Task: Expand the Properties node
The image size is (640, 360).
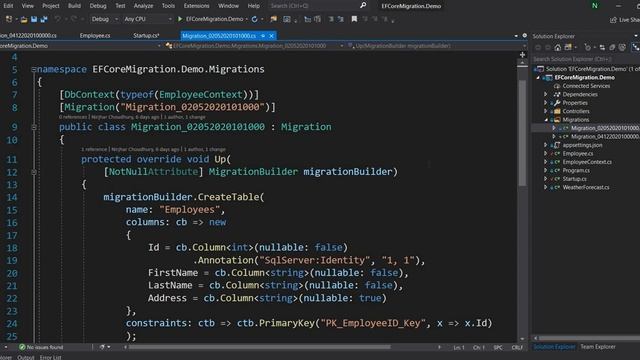Action: [546, 103]
